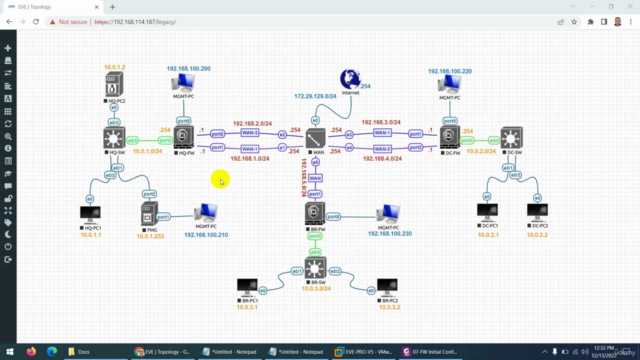Click the 172.29.129.0/24 Internet label

(x=315, y=96)
